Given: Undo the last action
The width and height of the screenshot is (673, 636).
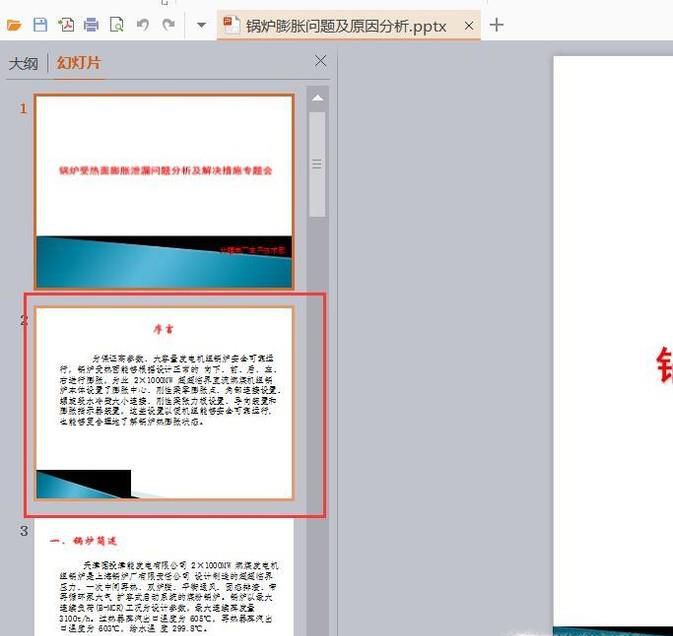Looking at the screenshot, I should click(142, 25).
